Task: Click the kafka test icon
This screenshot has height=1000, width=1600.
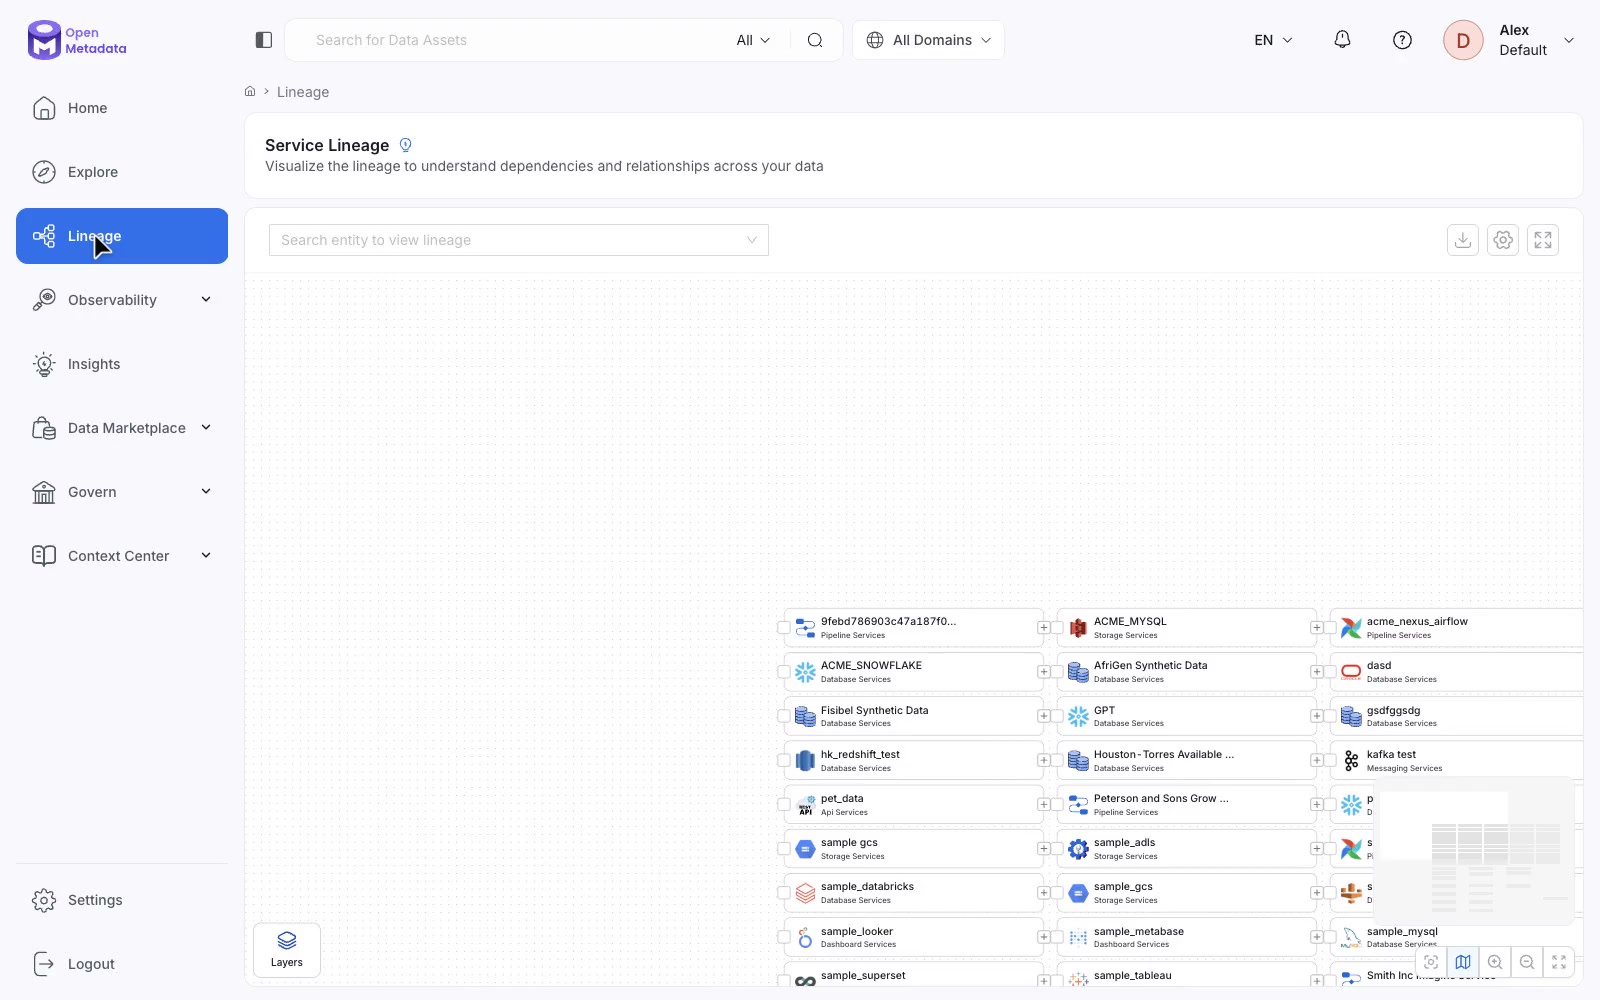Action: [x=1351, y=761]
